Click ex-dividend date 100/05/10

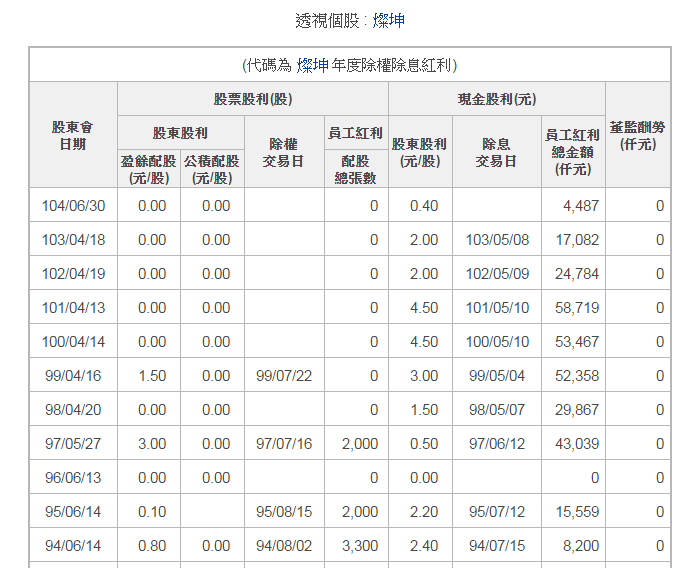497,342
